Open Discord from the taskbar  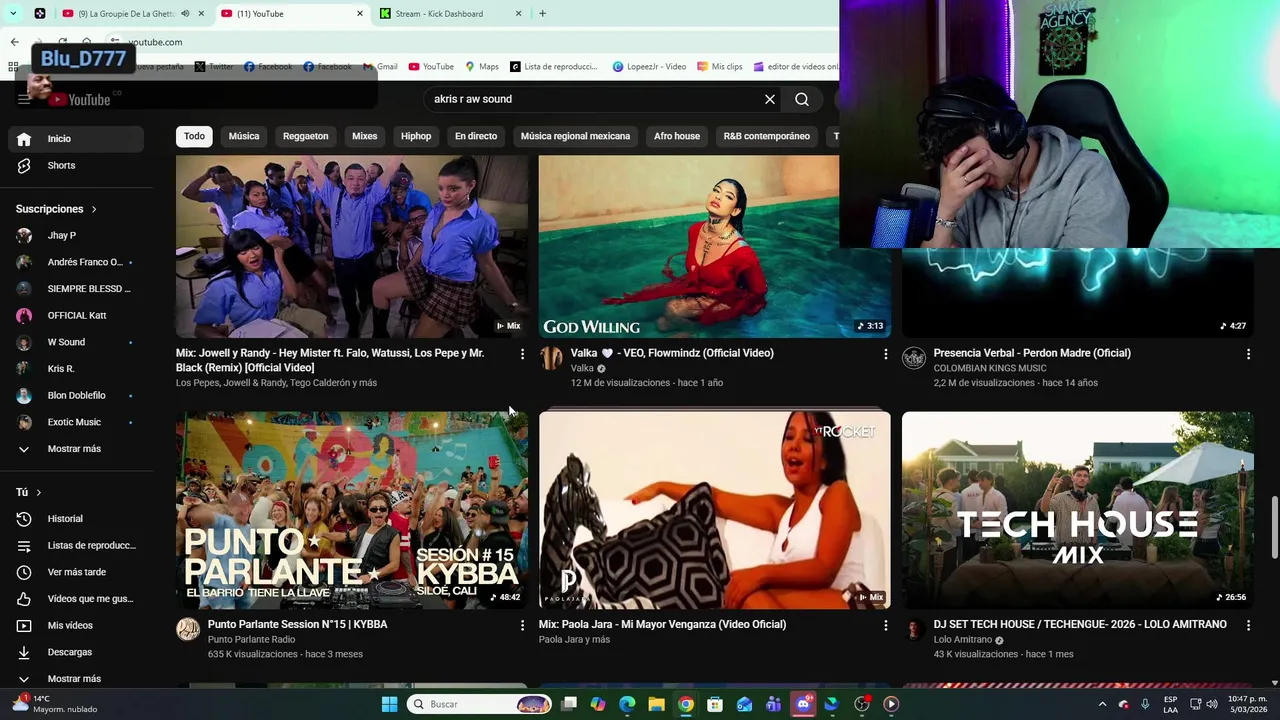(803, 704)
